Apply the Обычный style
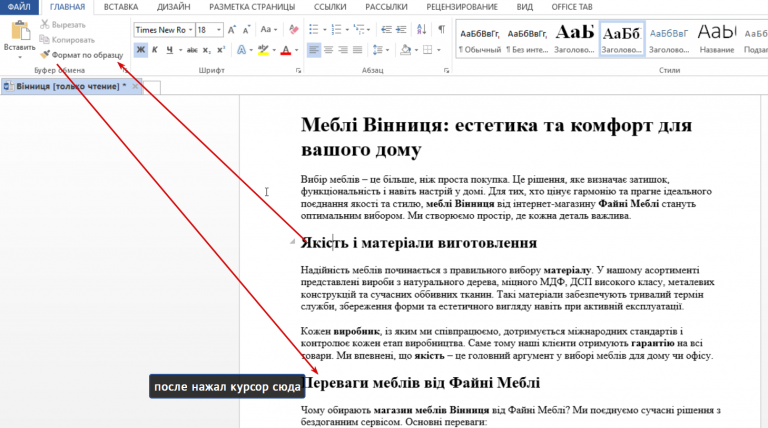The height and width of the screenshot is (428, 768). click(x=480, y=39)
